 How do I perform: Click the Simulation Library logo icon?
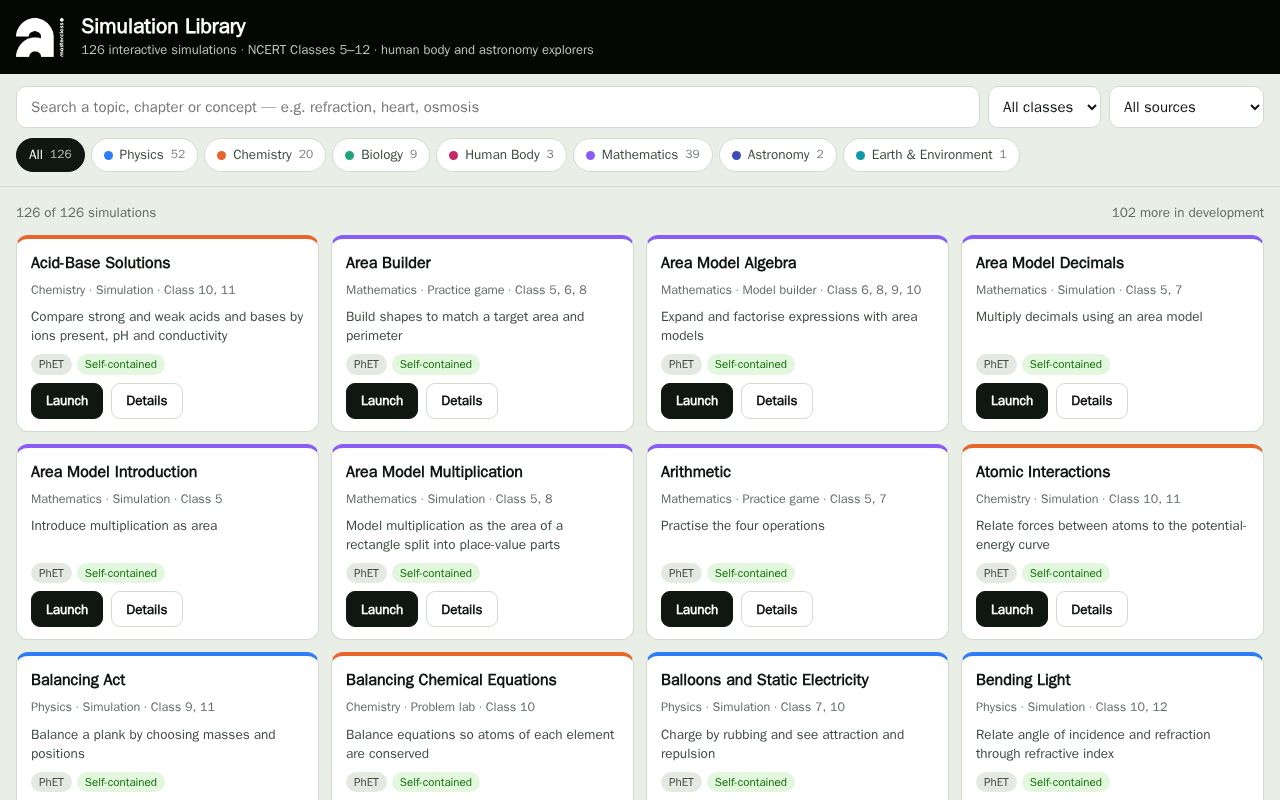pyautogui.click(x=40, y=37)
